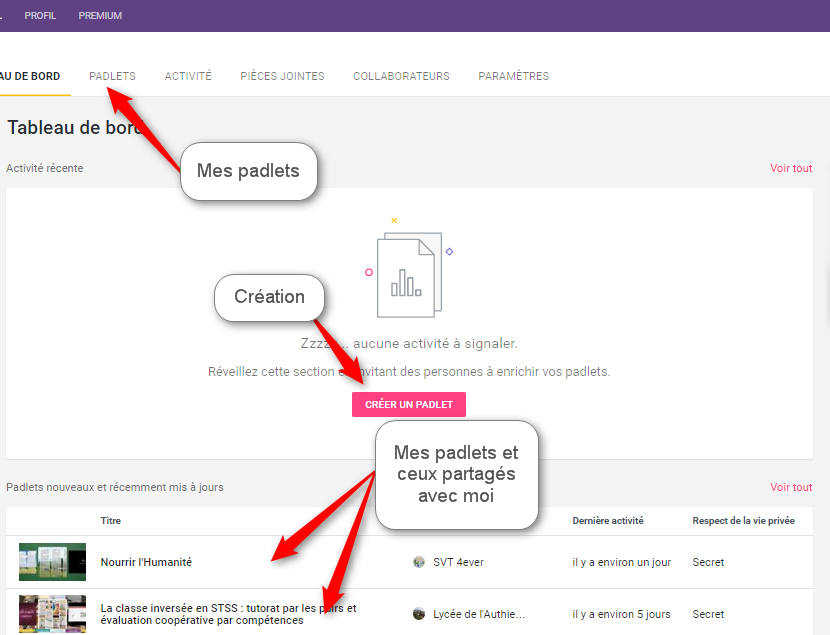This screenshot has height=635, width=830.
Task: Click the Lycée de l'Authie avatar icon
Action: pyautogui.click(x=419, y=614)
